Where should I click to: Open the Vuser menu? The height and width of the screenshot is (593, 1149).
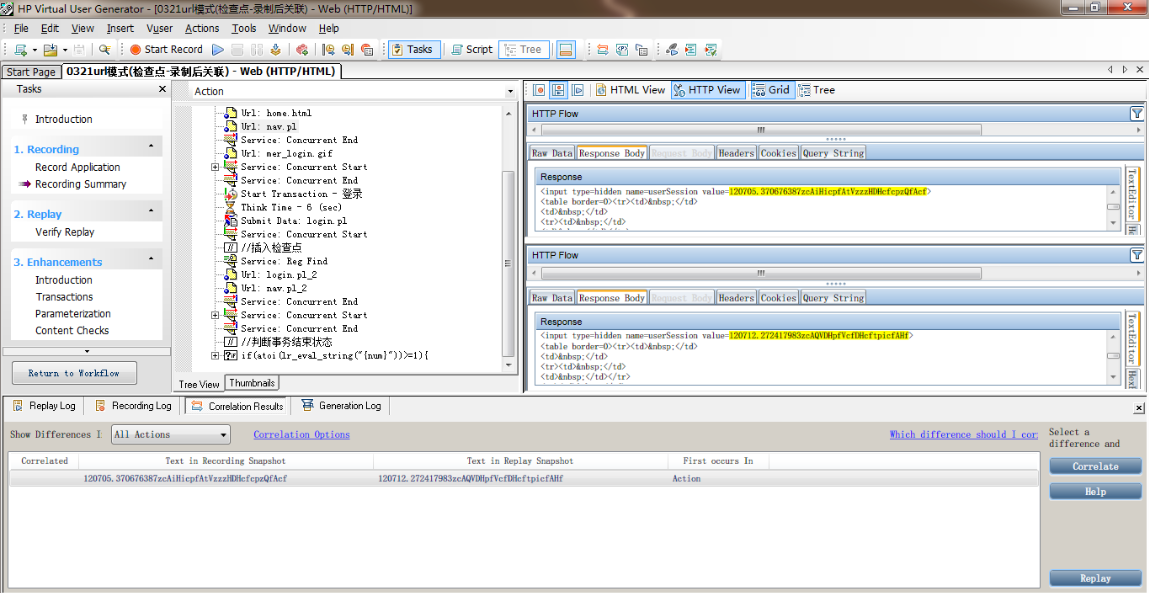[160, 29]
